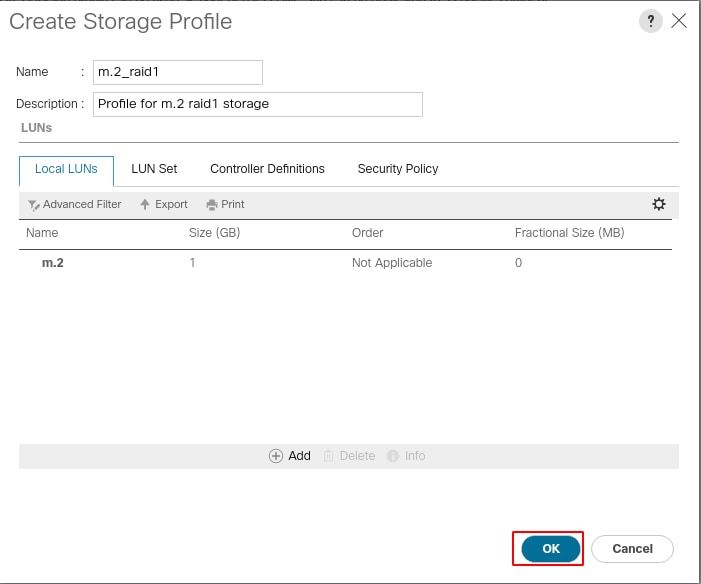Open help with the question mark icon
Image resolution: width=701 pixels, height=584 pixels.
[650, 21]
